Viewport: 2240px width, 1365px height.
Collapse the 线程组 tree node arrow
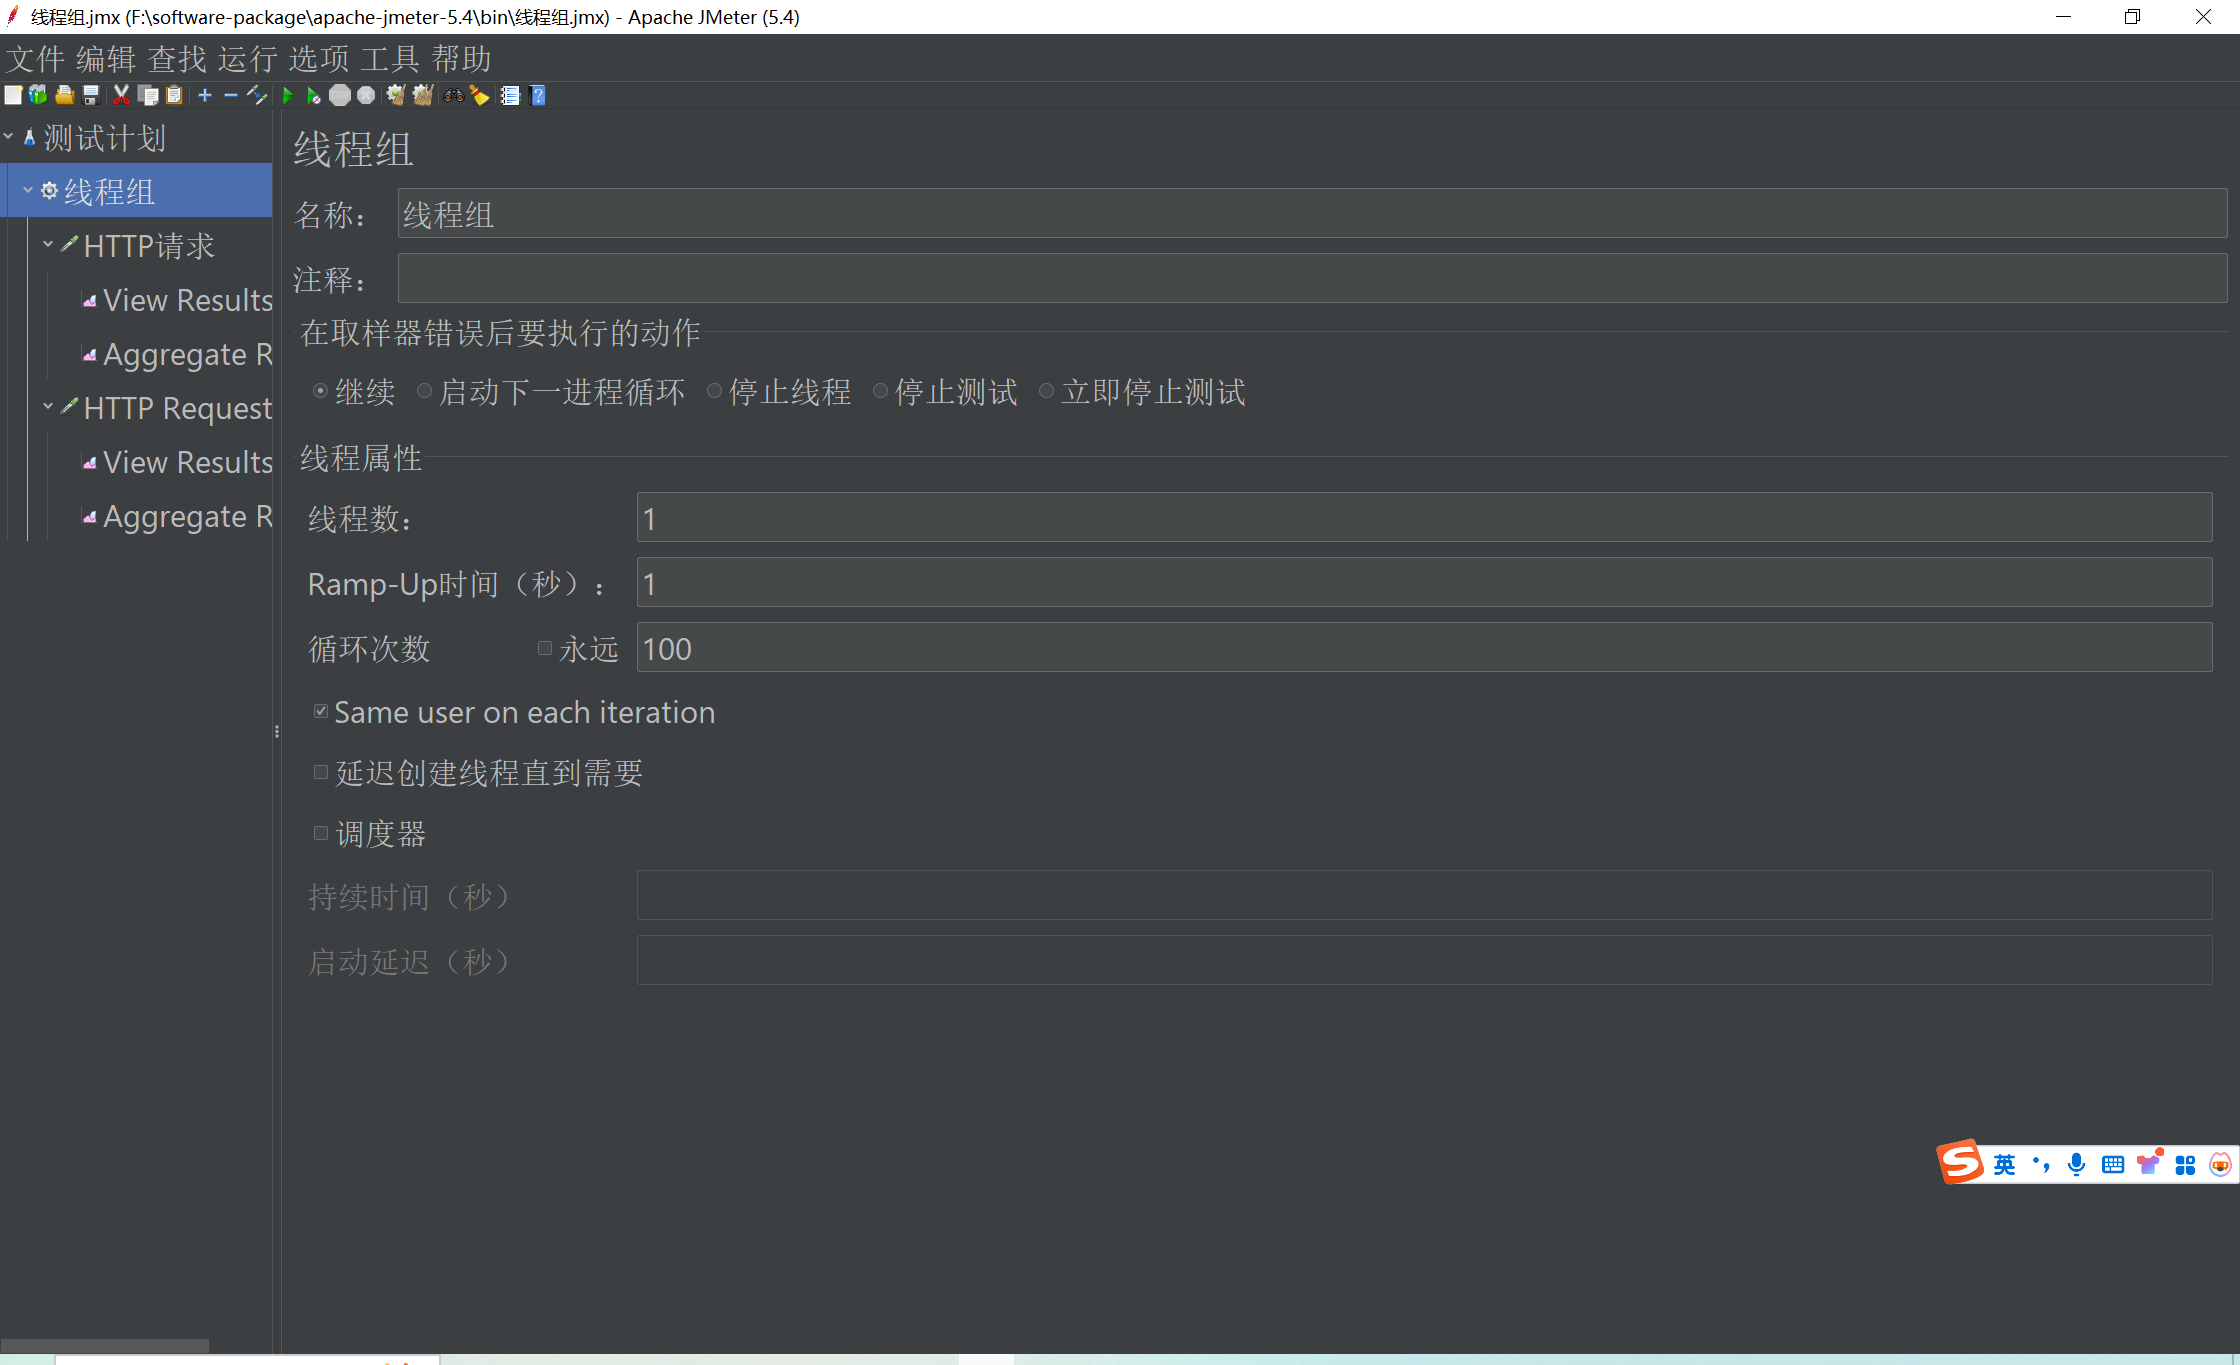(28, 189)
